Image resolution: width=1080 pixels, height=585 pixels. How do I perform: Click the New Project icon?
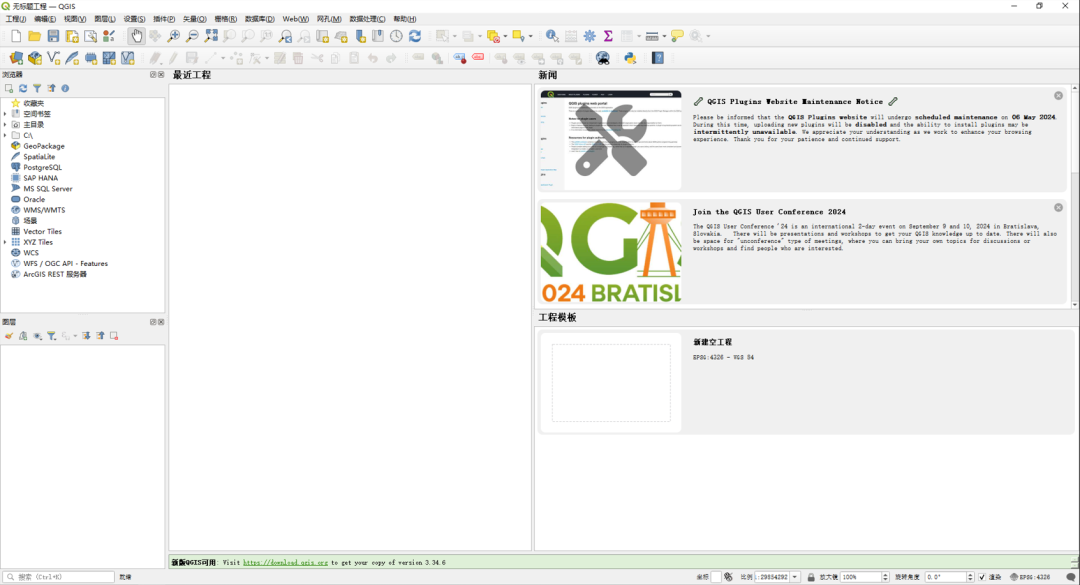[x=16, y=36]
